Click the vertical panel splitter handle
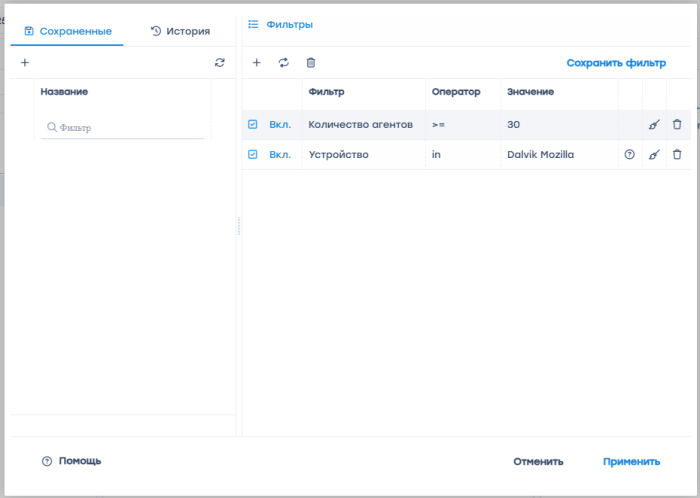700x498 pixels. (239, 226)
